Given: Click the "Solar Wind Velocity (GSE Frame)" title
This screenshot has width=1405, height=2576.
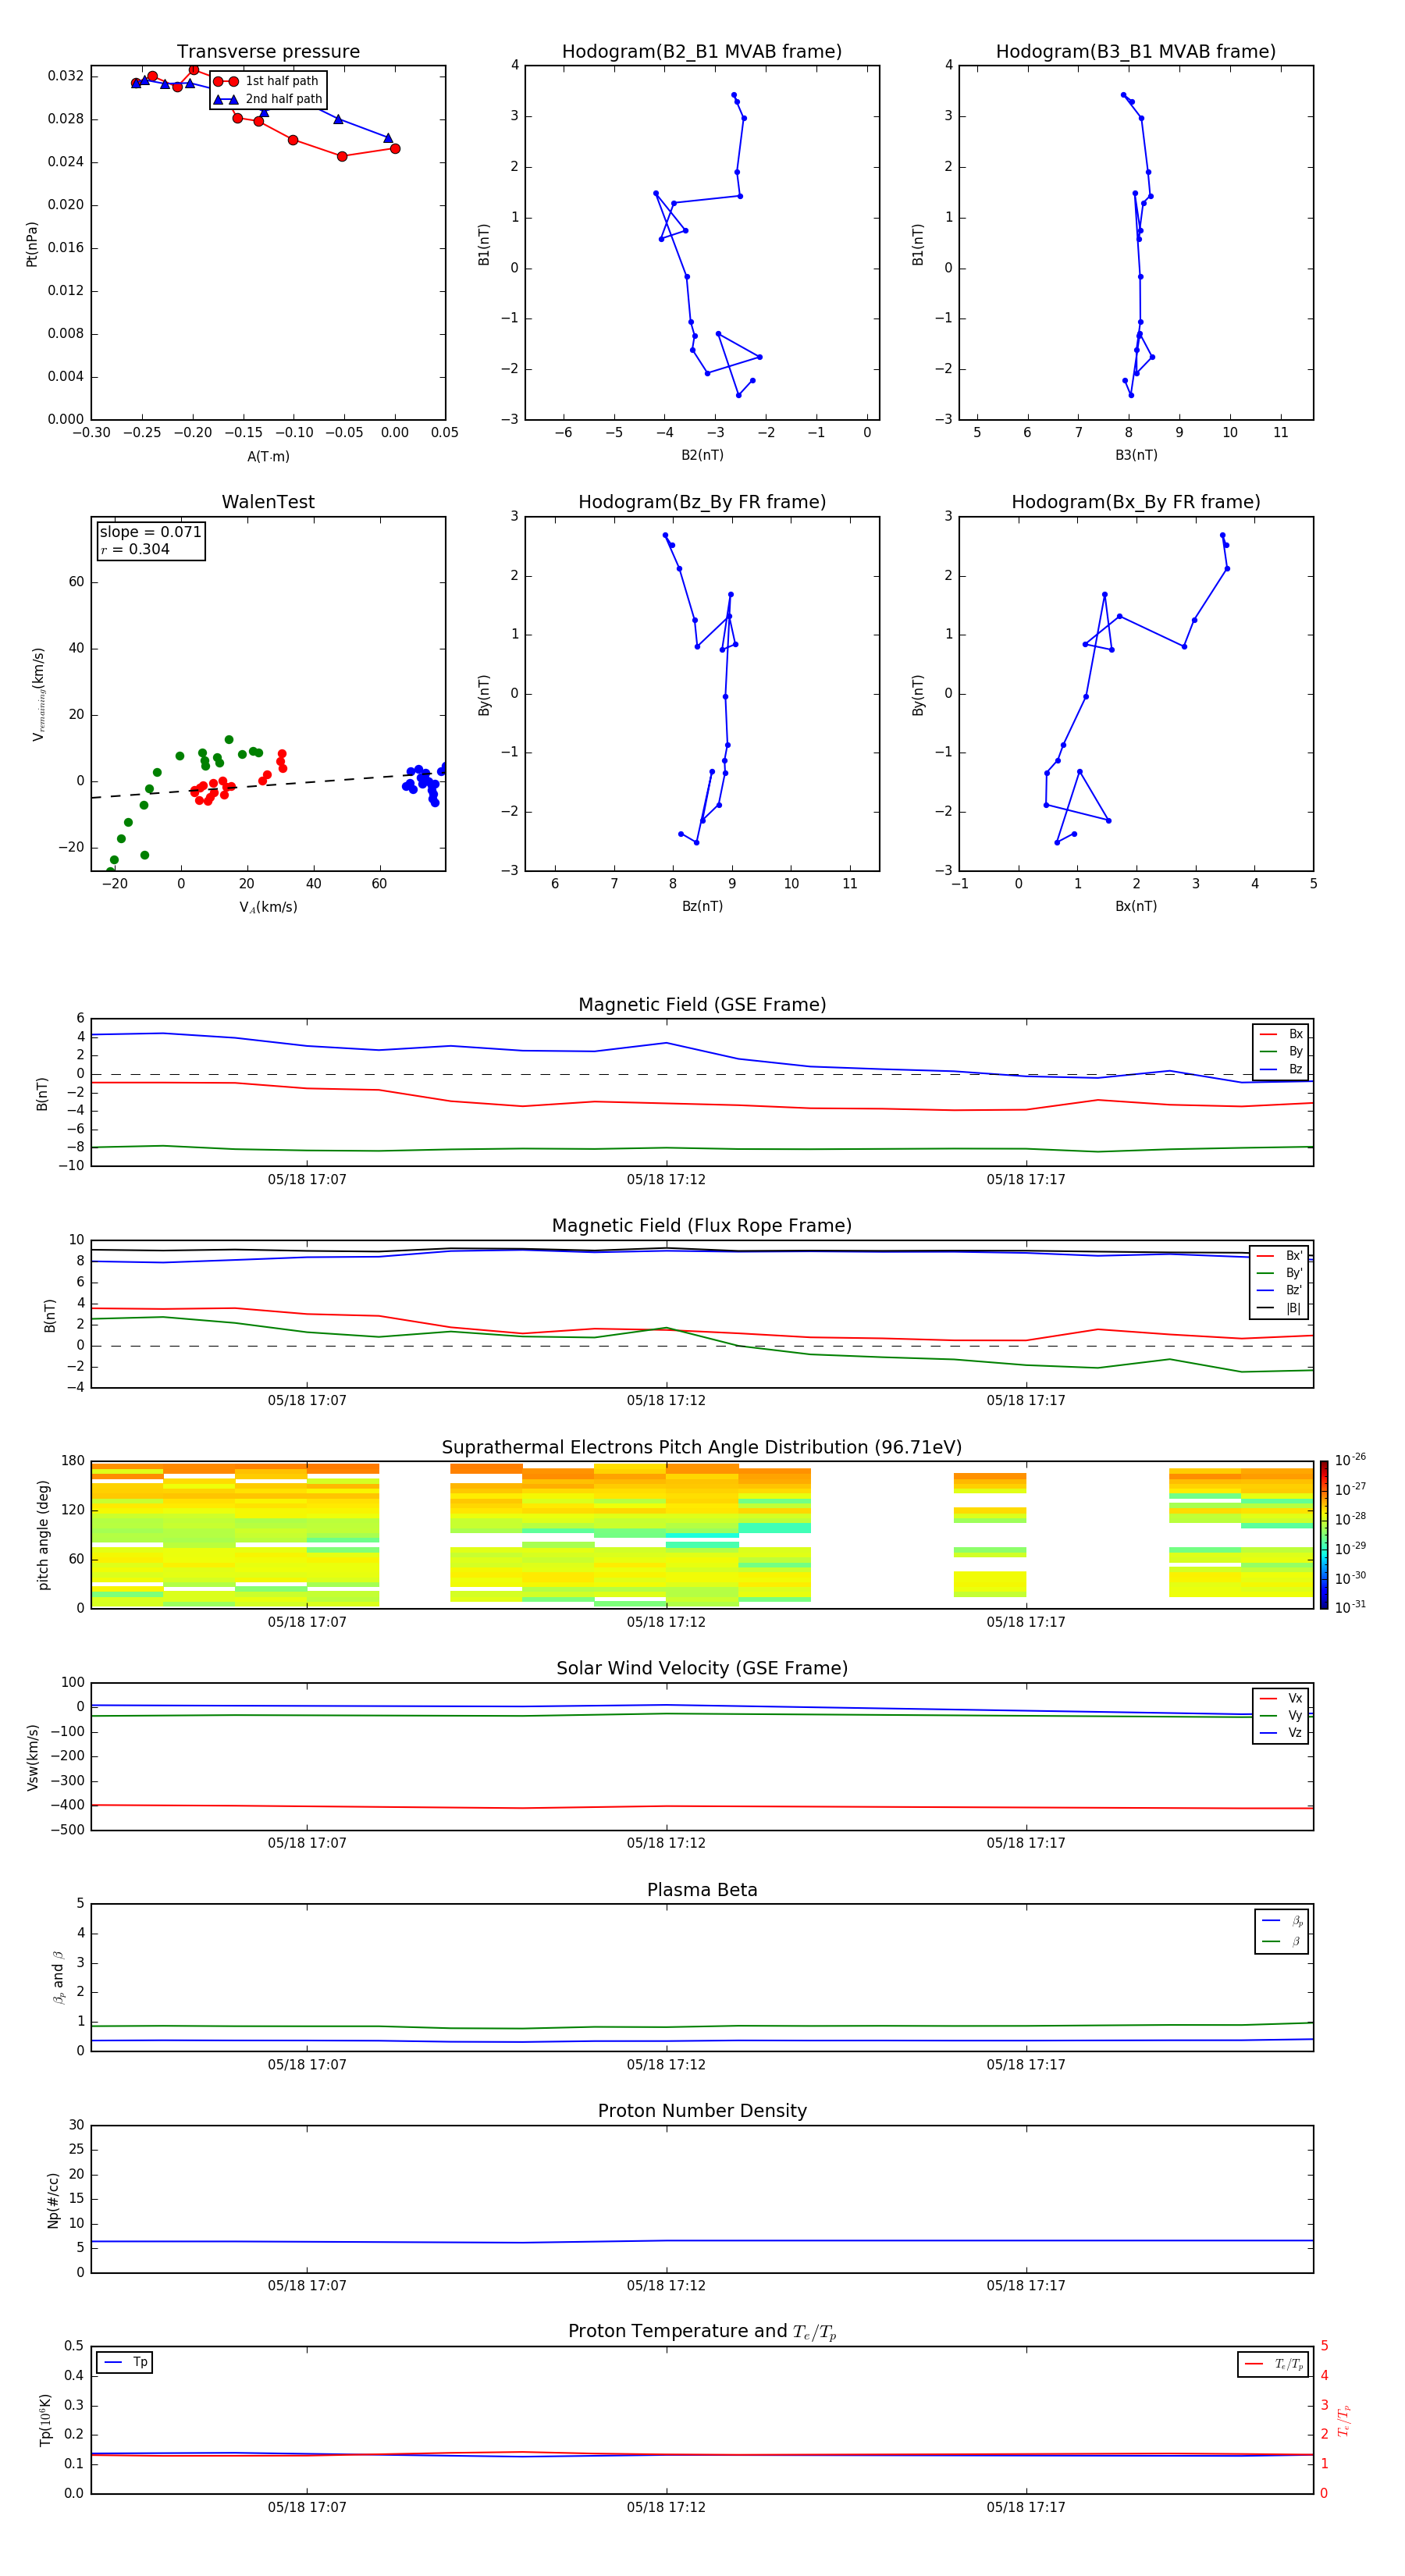Looking at the screenshot, I should pyautogui.click(x=702, y=1669).
